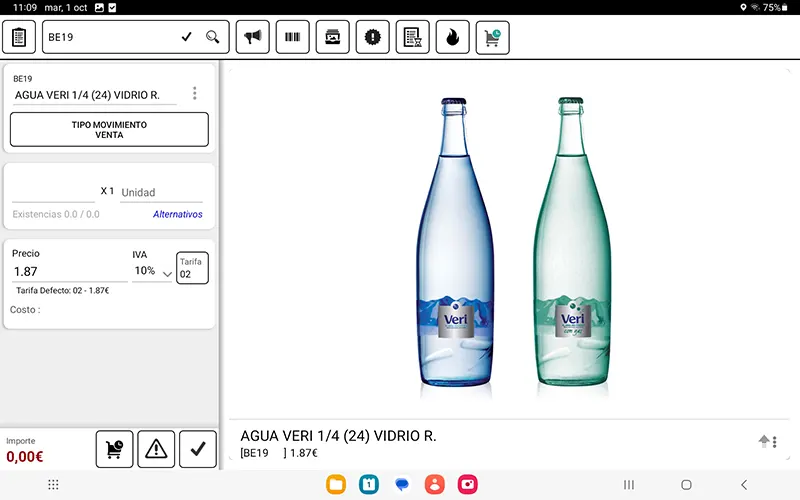The height and width of the screenshot is (500, 800).
Task: Tap the warning triangle button
Action: (x=156, y=449)
